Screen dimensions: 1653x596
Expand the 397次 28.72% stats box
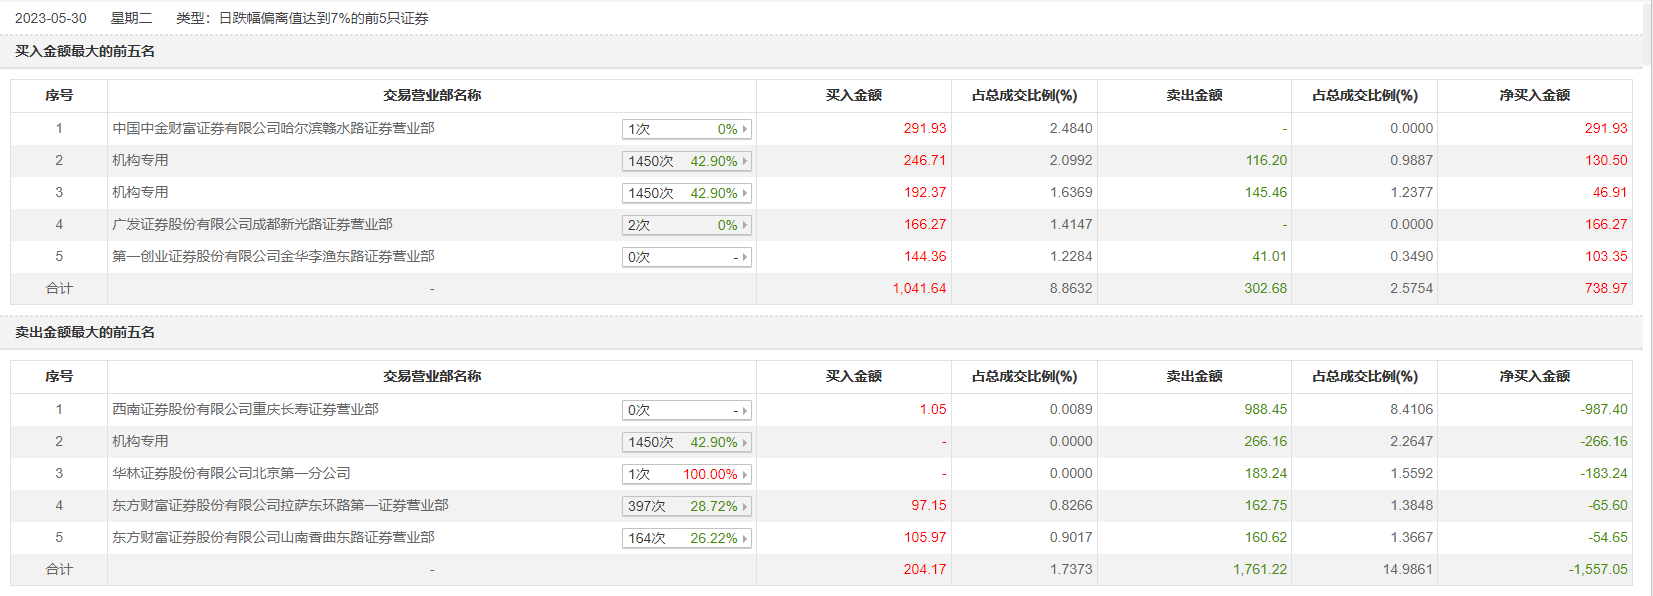(686, 506)
